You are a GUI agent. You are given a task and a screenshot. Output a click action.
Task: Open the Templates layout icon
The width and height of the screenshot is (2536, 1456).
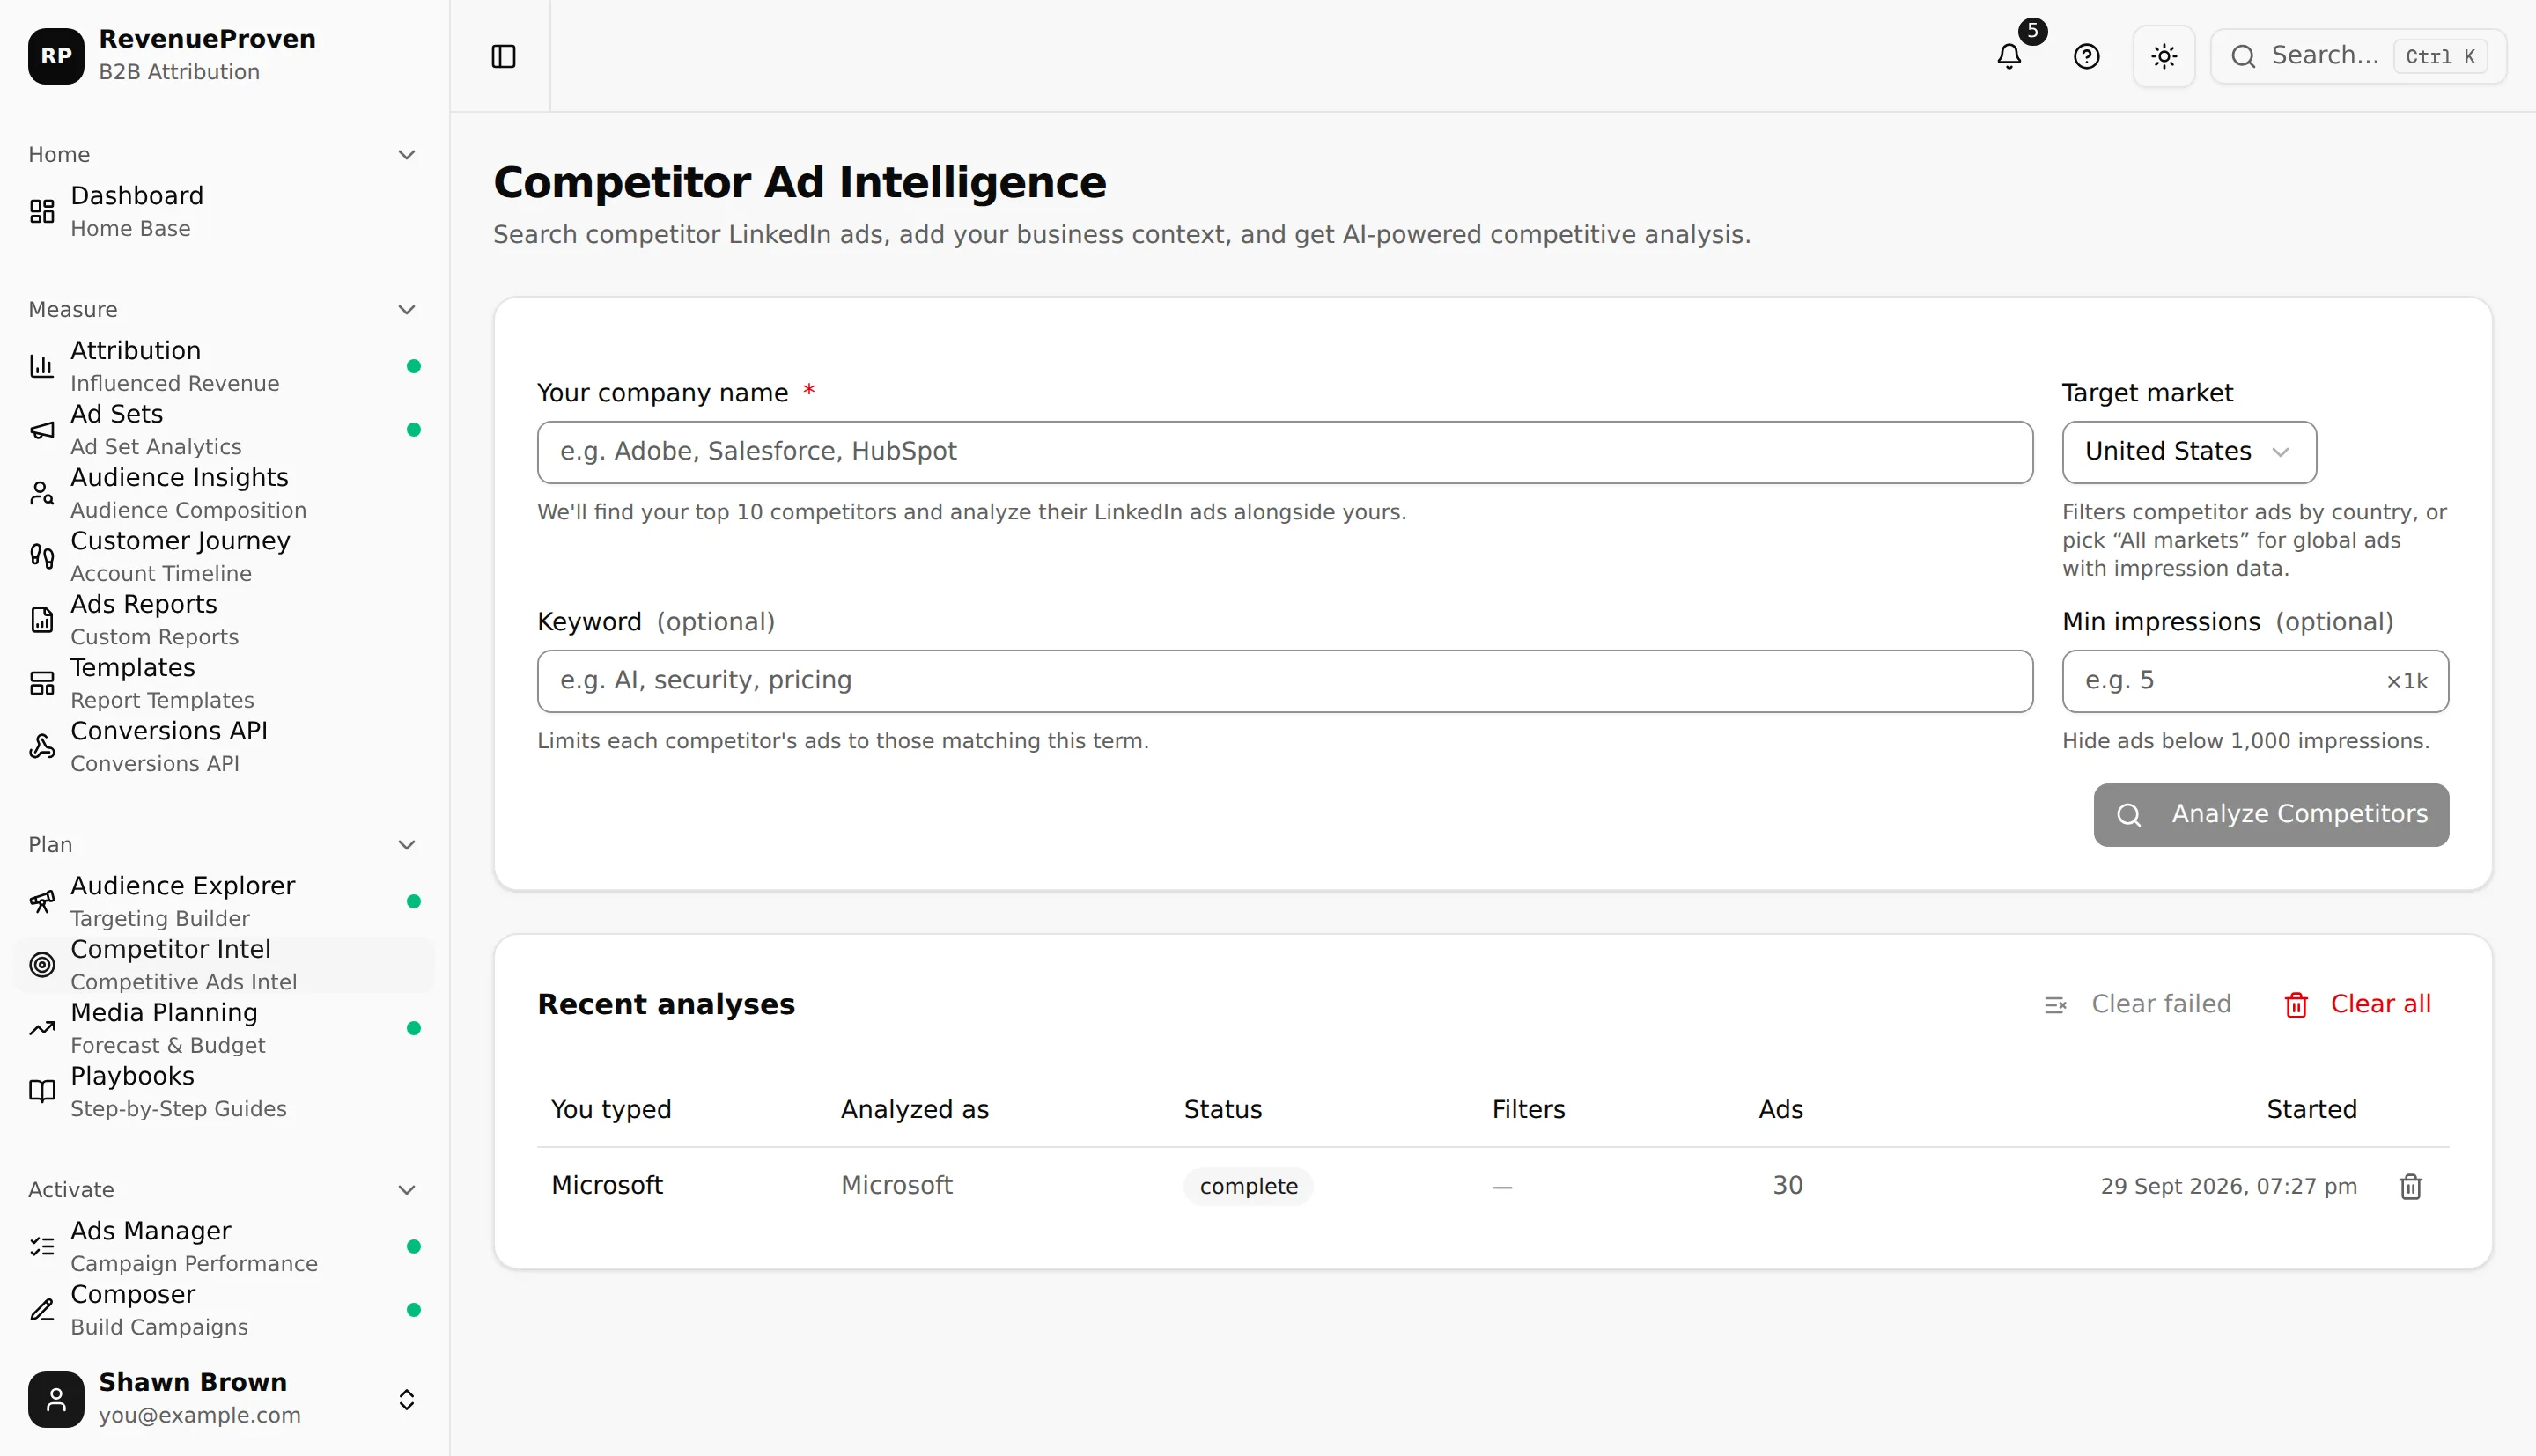[x=42, y=683]
